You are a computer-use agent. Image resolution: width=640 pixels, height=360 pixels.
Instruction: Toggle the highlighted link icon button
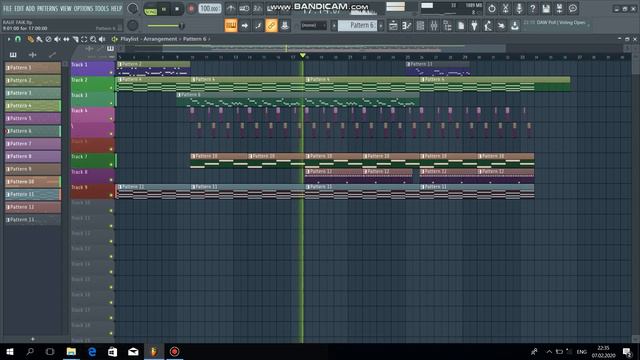pos(271,26)
